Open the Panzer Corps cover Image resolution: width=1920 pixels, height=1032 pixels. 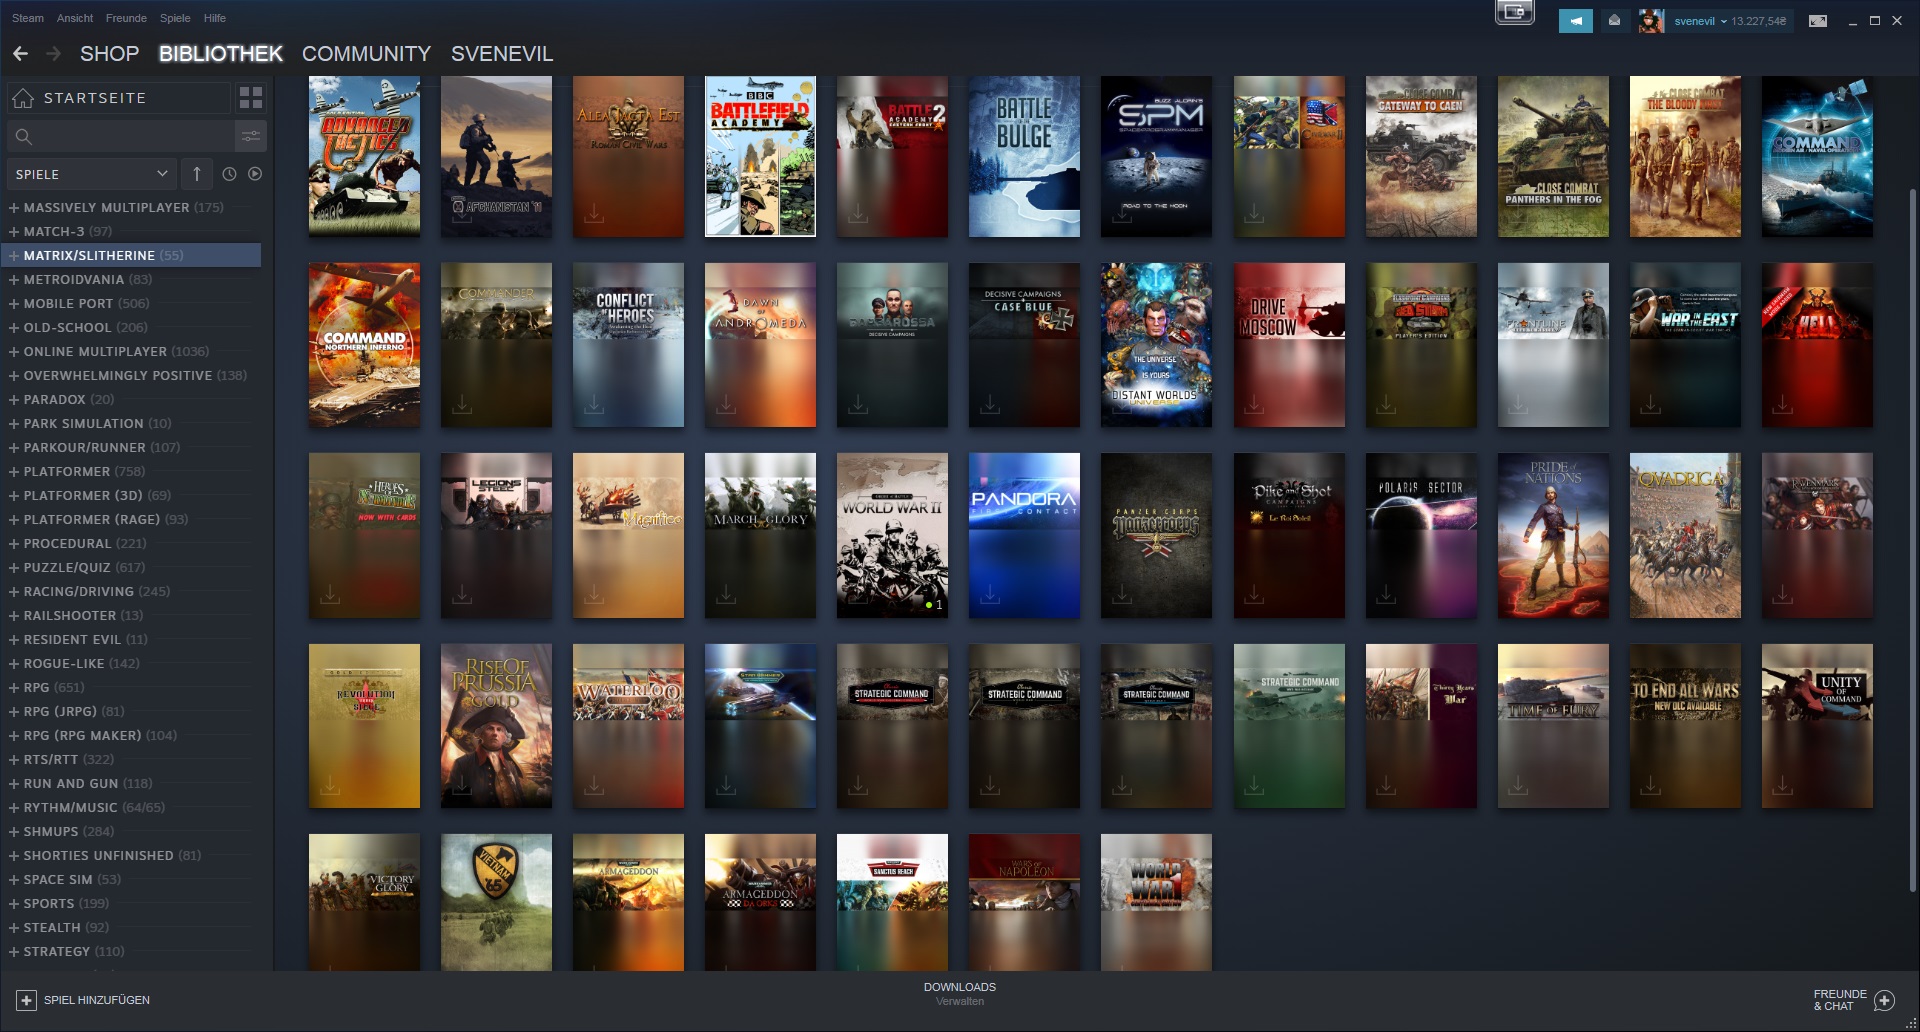1156,536
